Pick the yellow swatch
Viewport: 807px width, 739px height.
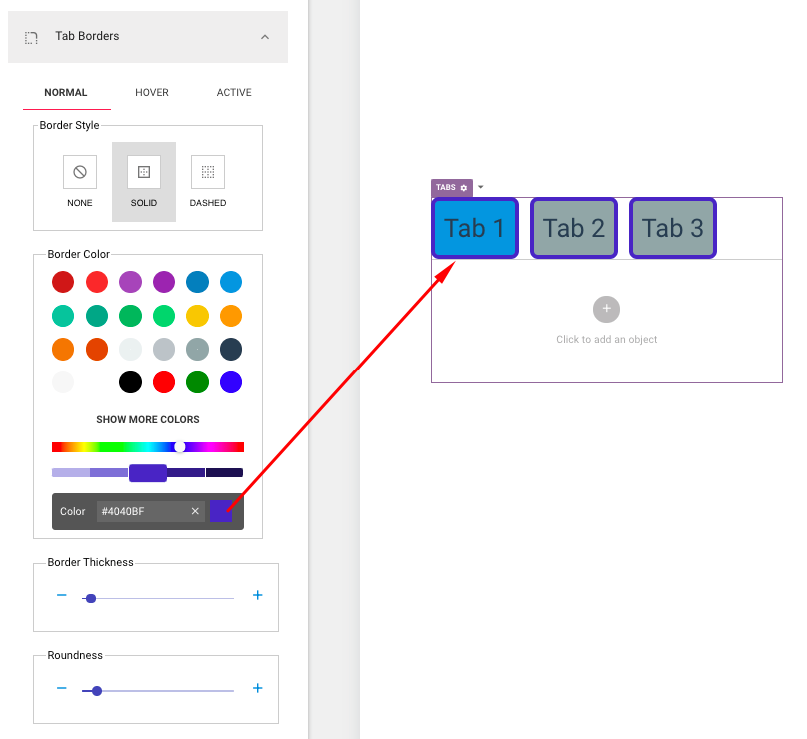tap(198, 316)
